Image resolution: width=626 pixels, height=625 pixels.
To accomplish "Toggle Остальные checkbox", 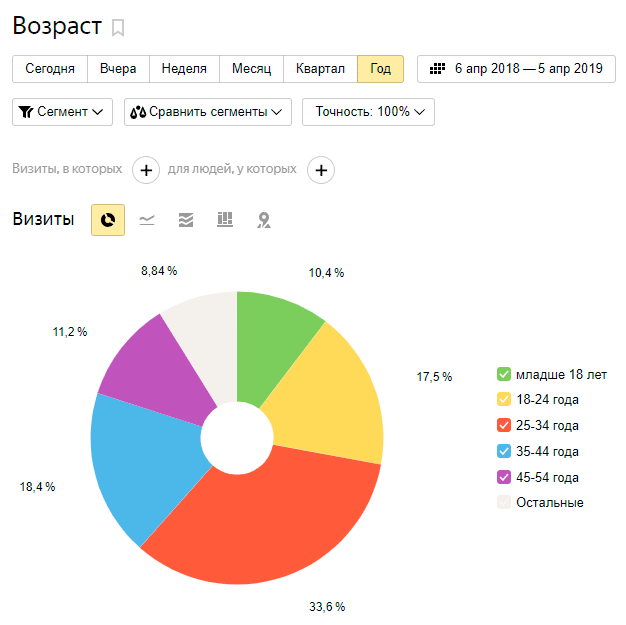I will pos(504,502).
